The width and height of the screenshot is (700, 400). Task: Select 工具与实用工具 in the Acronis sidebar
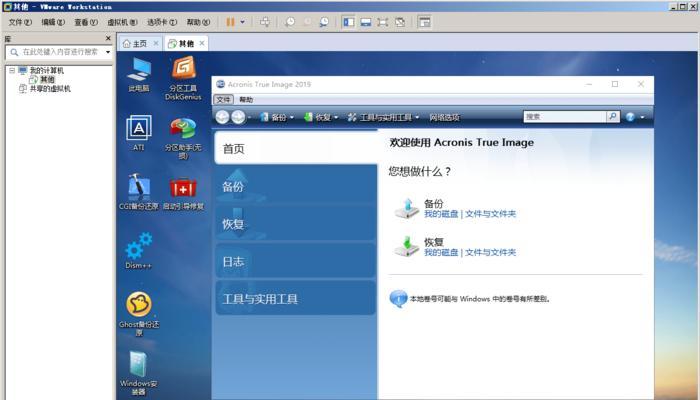(x=296, y=299)
